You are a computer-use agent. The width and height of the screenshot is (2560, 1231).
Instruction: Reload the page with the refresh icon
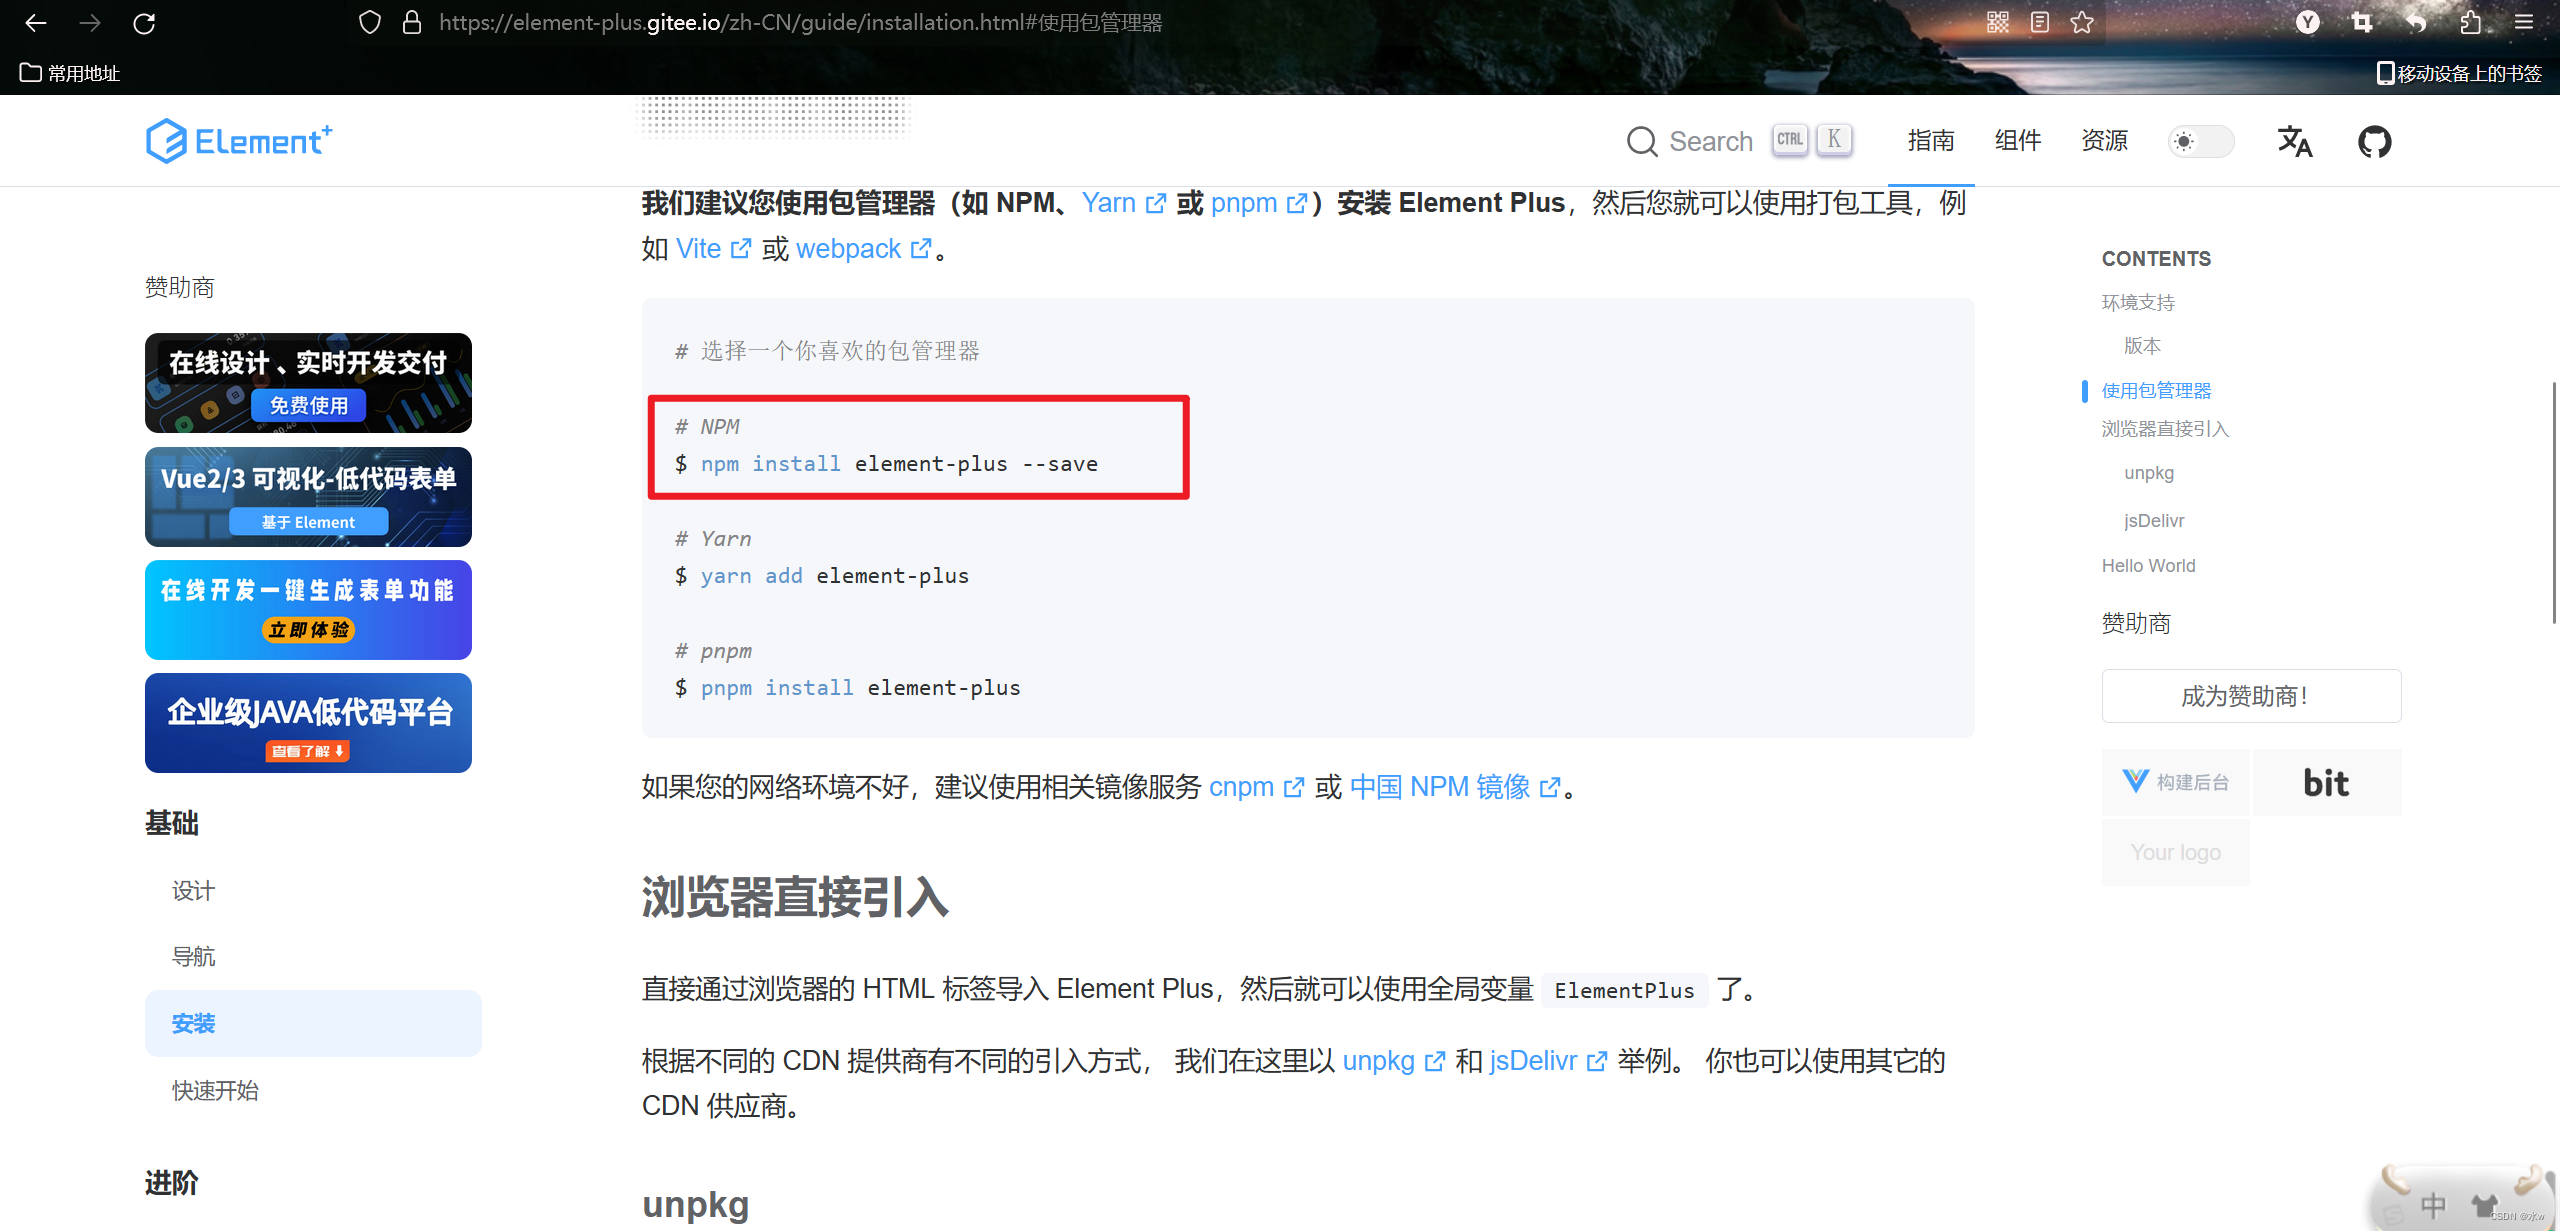coord(144,22)
